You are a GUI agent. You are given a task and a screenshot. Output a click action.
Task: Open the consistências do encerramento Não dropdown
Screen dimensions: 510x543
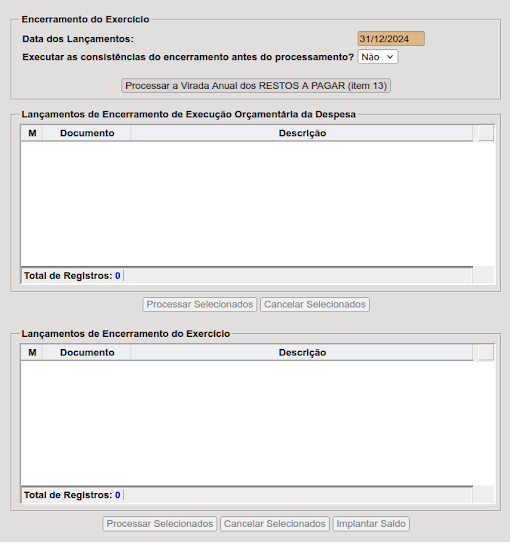tap(378, 57)
